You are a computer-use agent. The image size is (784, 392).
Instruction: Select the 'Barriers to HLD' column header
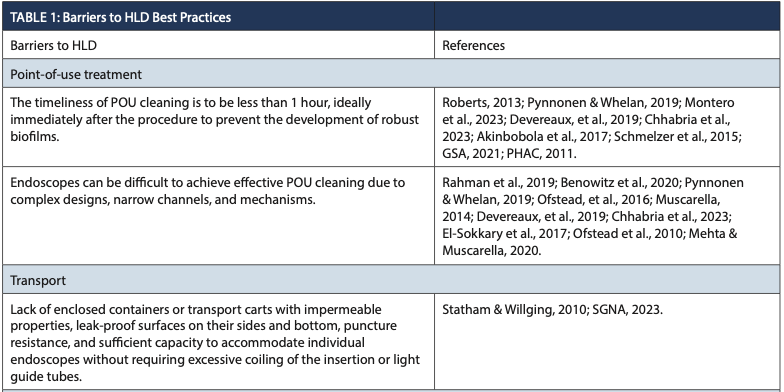54,46
